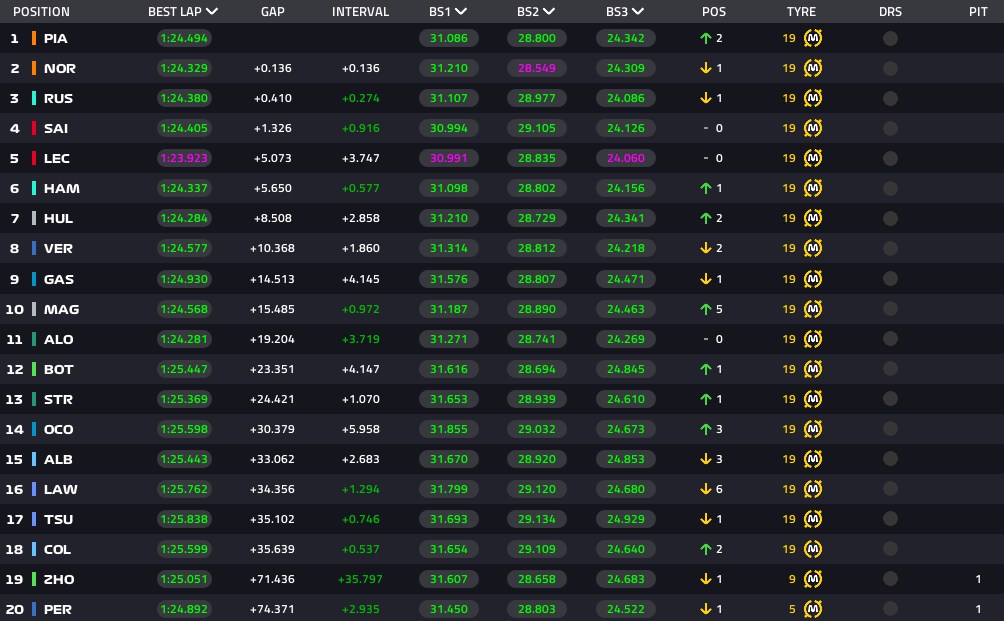Viewport: 1004px width, 621px height.
Task: Click LAW's position-lost down arrow
Action: click(x=706, y=489)
